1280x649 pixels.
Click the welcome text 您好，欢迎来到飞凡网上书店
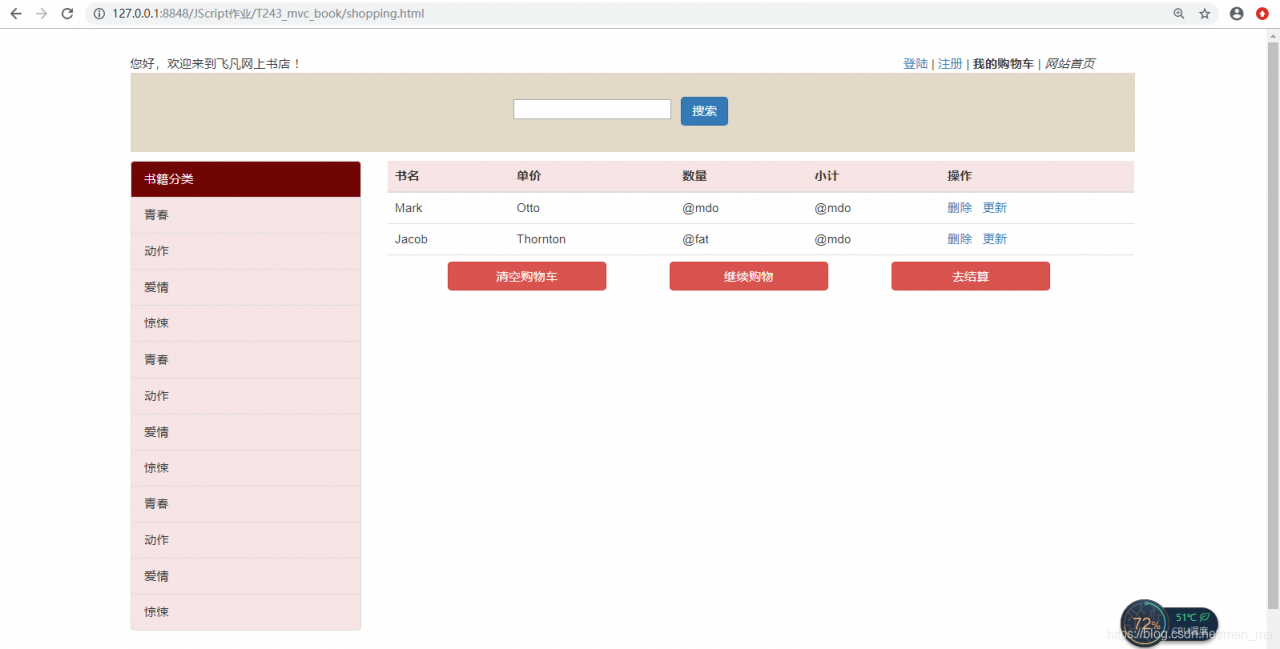coord(215,64)
